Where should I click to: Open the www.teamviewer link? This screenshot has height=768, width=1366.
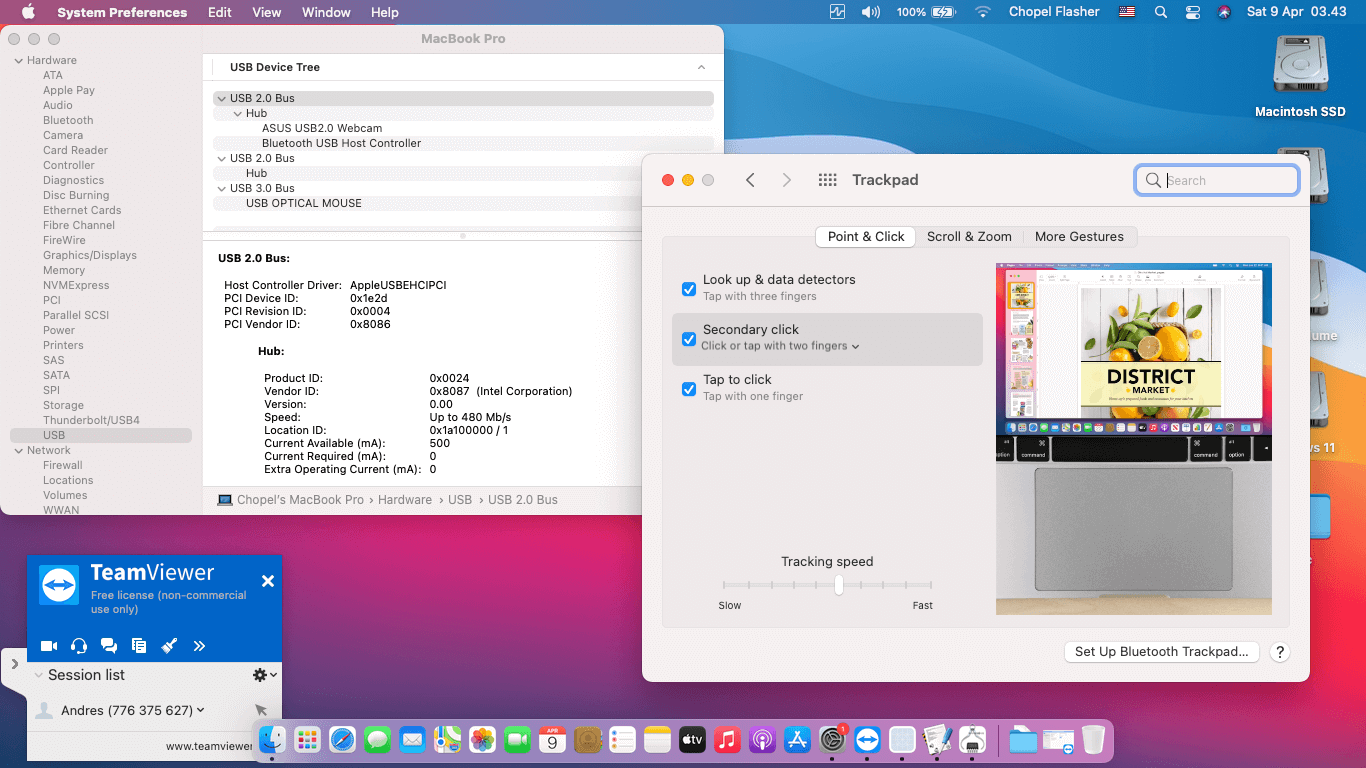pyautogui.click(x=209, y=746)
